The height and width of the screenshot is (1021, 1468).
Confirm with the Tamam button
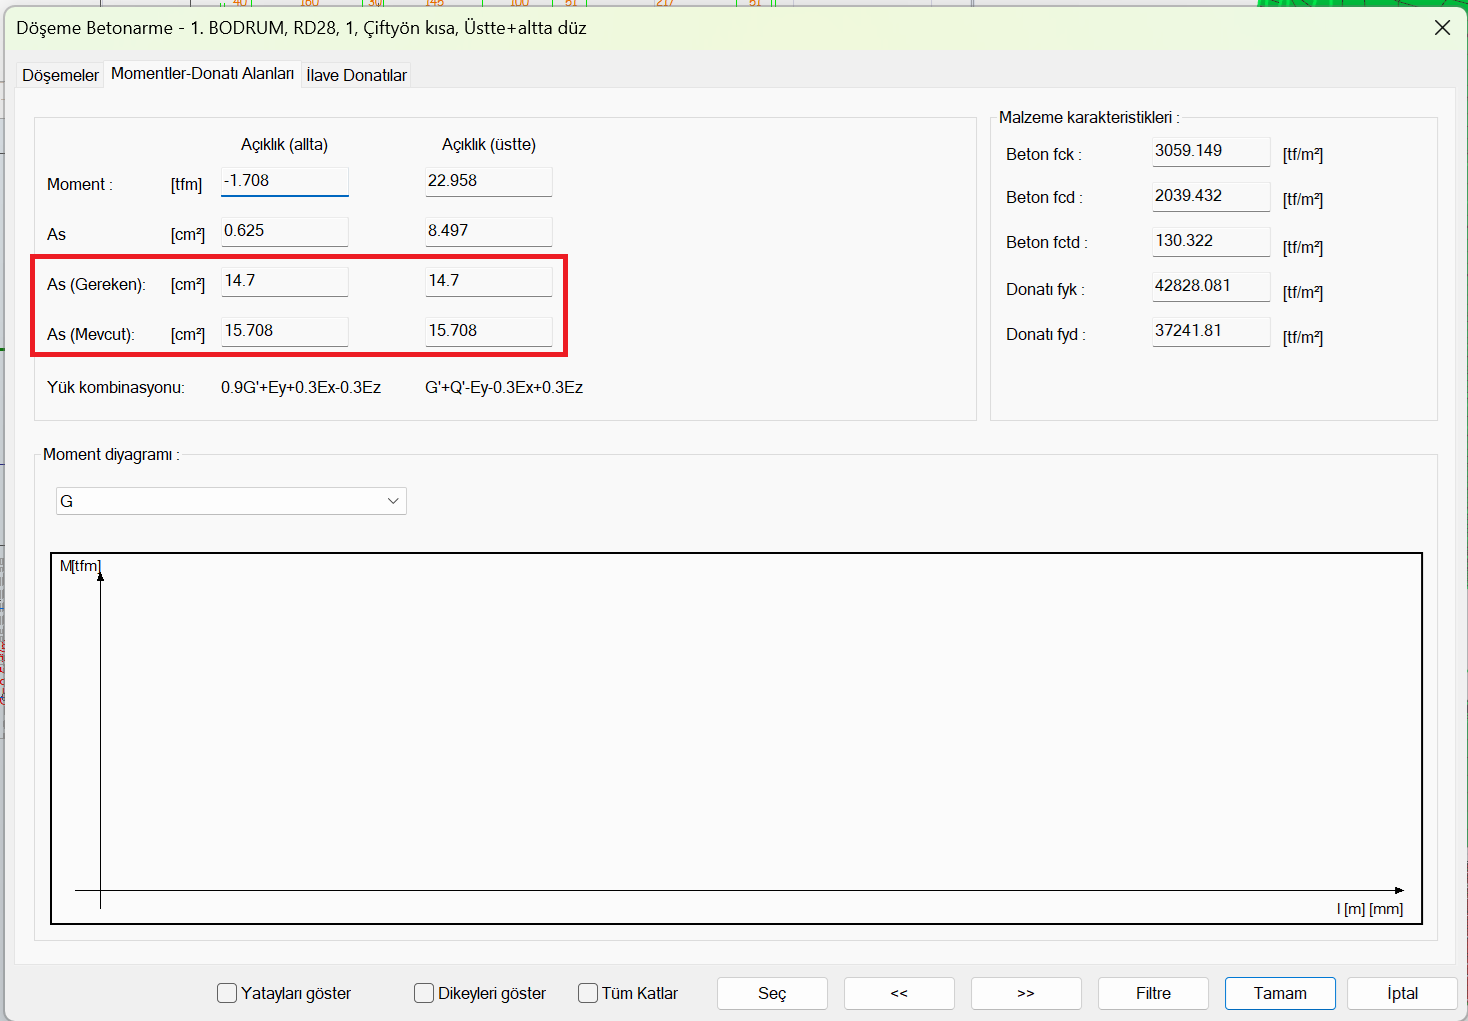point(1280,993)
